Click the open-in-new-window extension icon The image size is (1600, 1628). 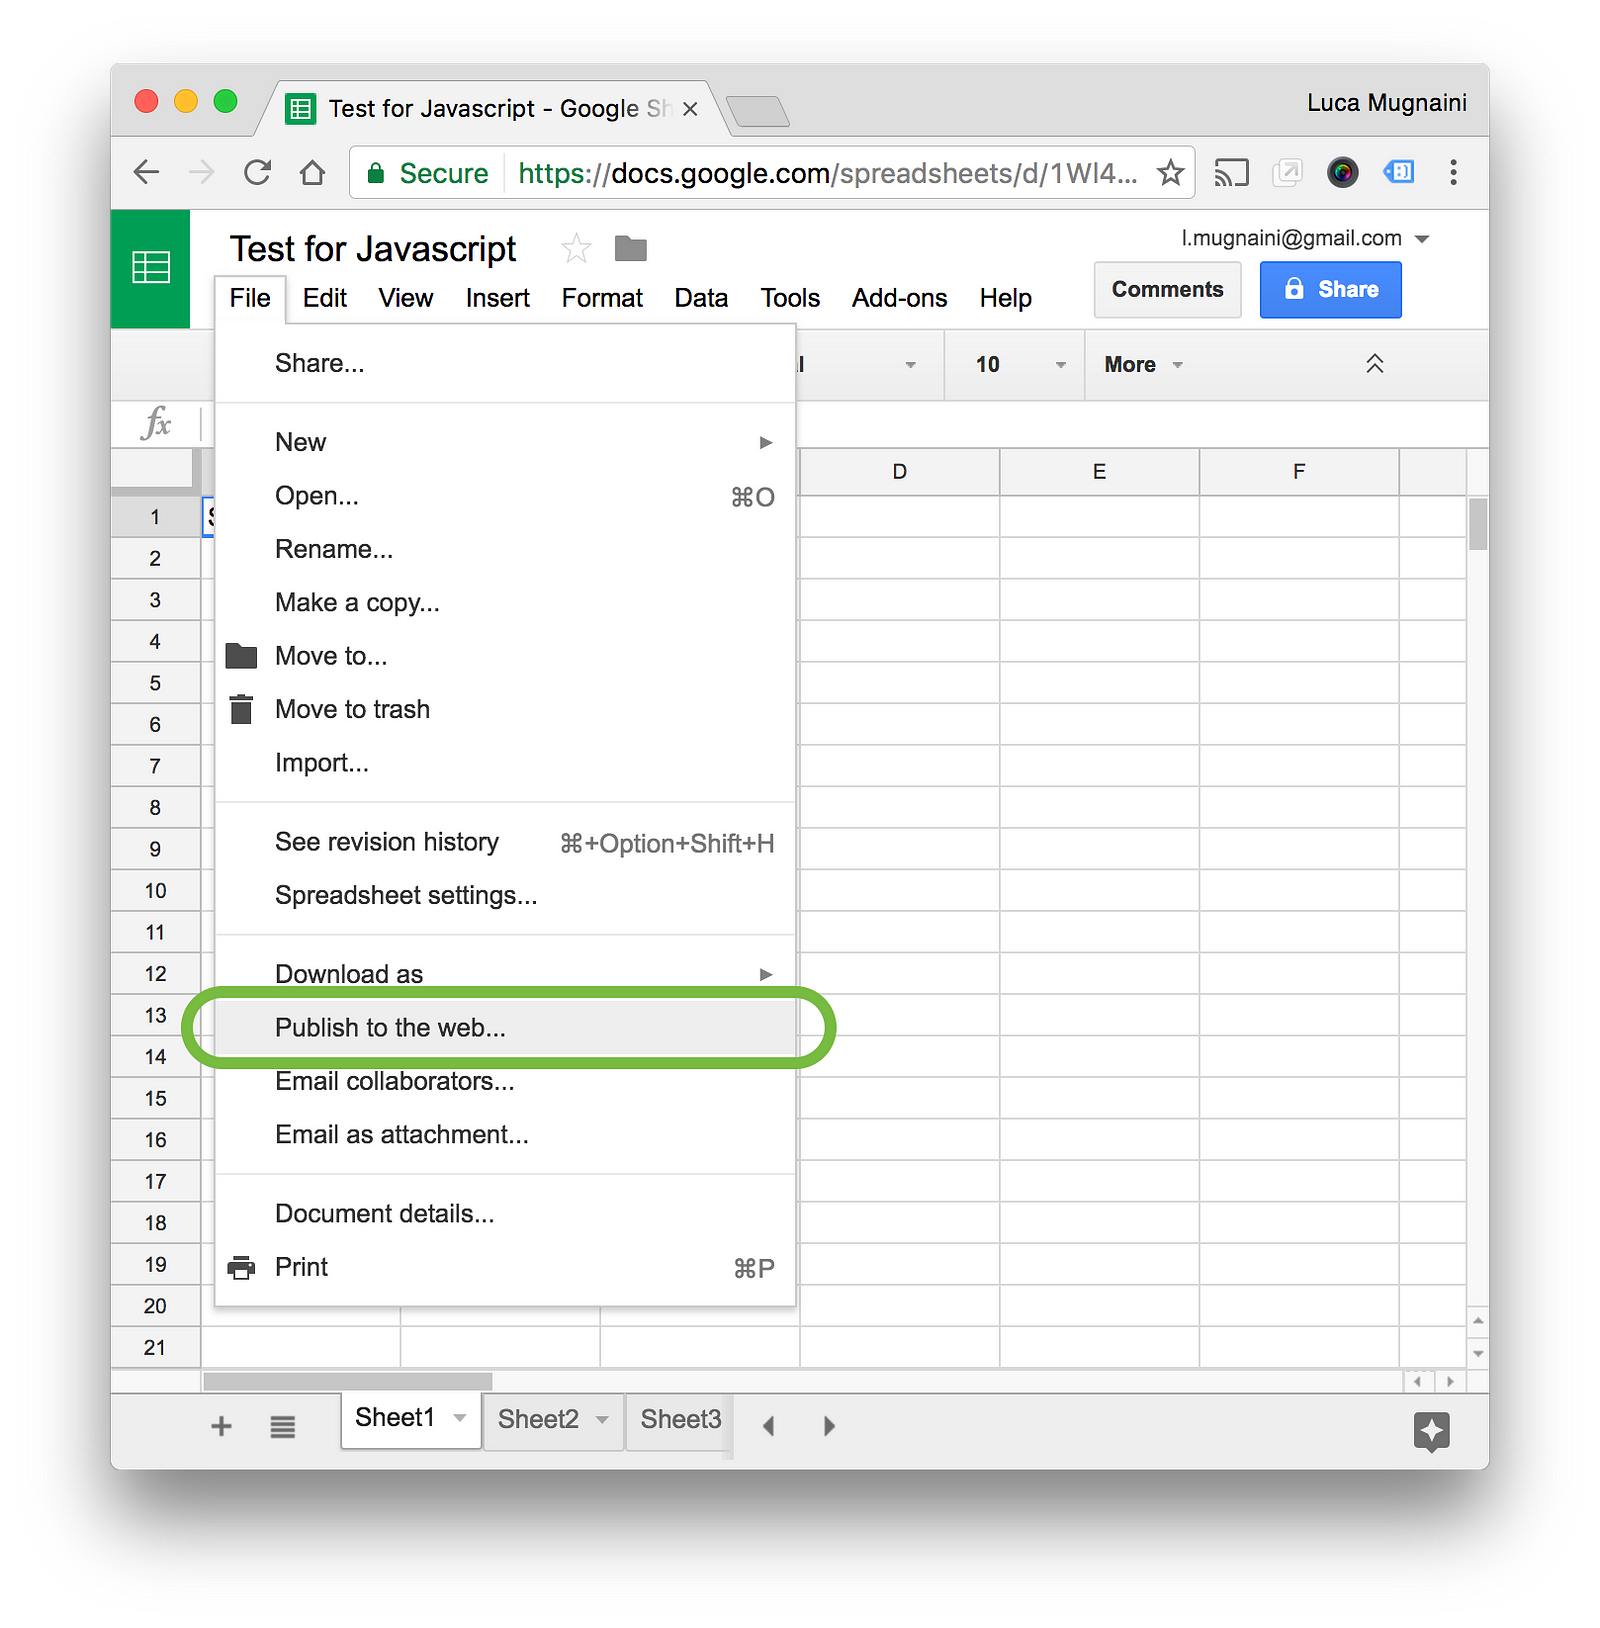(x=1287, y=173)
